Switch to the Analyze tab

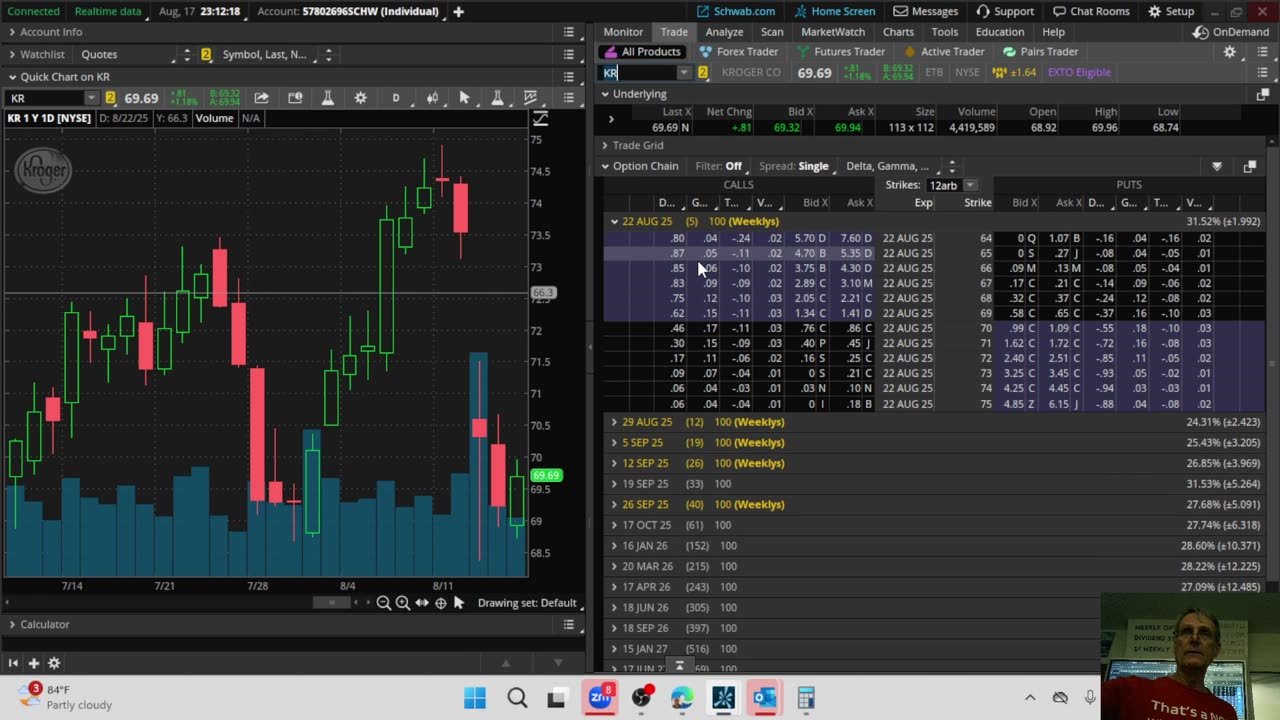click(724, 32)
